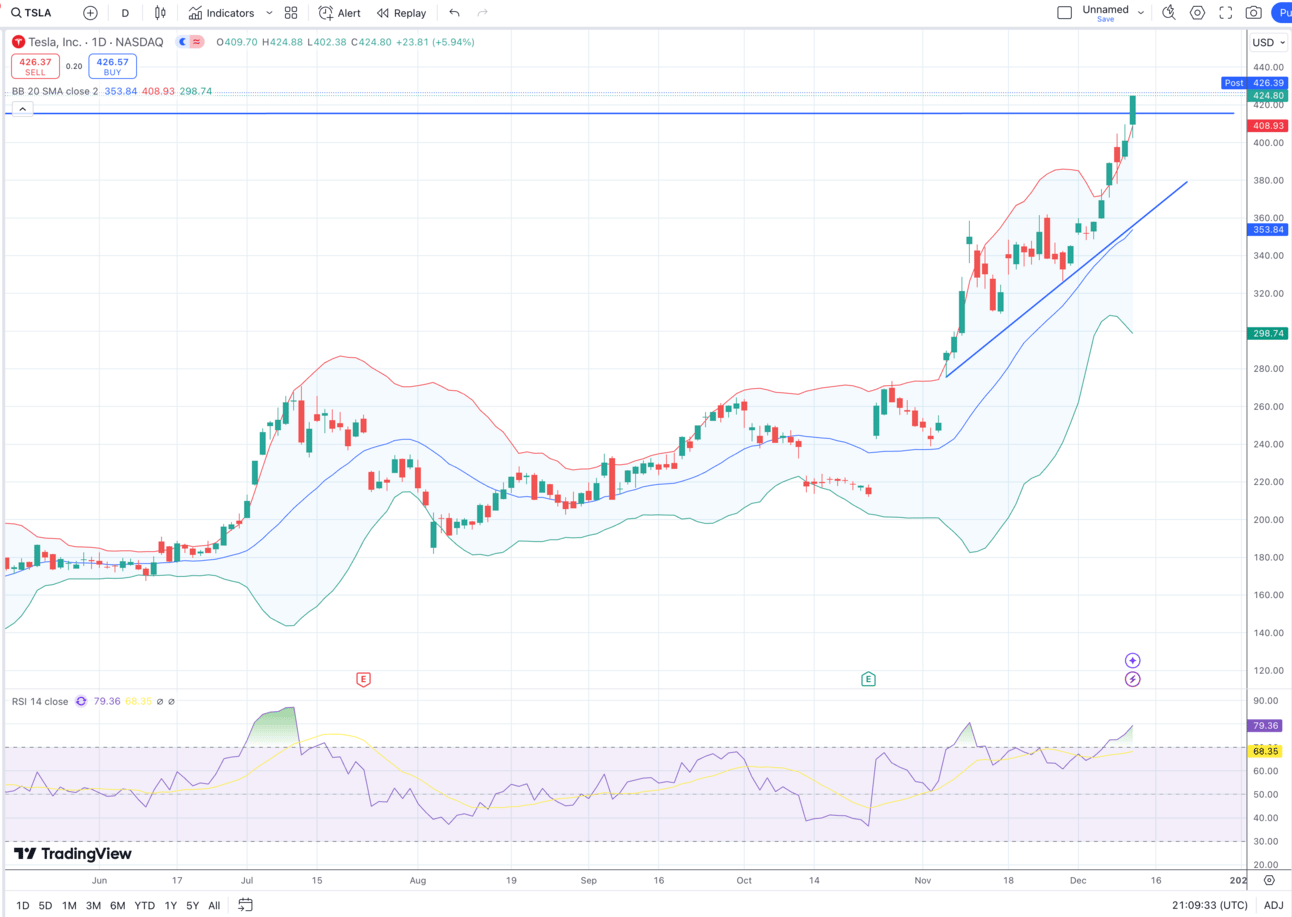Select the 1M date range
This screenshot has height=917, width=1292.
coord(69,906)
